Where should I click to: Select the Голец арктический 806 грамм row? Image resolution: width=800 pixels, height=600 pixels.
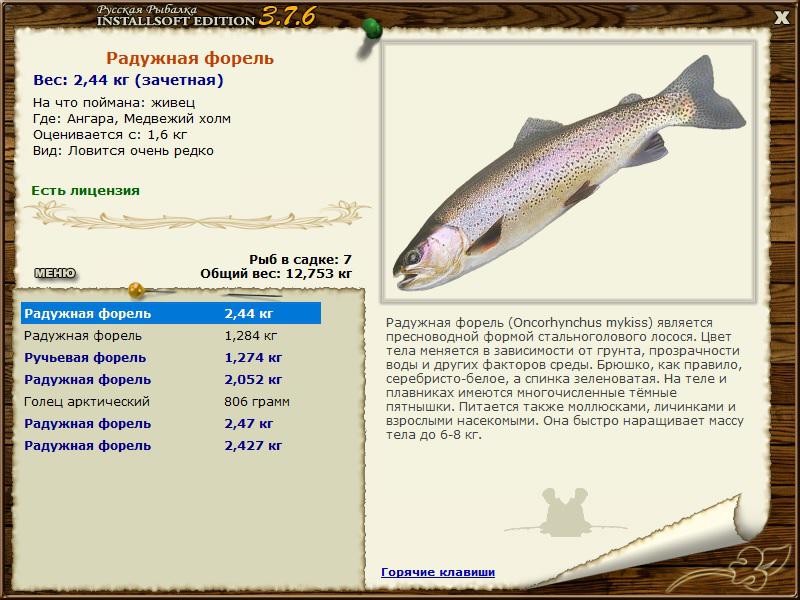tap(171, 402)
